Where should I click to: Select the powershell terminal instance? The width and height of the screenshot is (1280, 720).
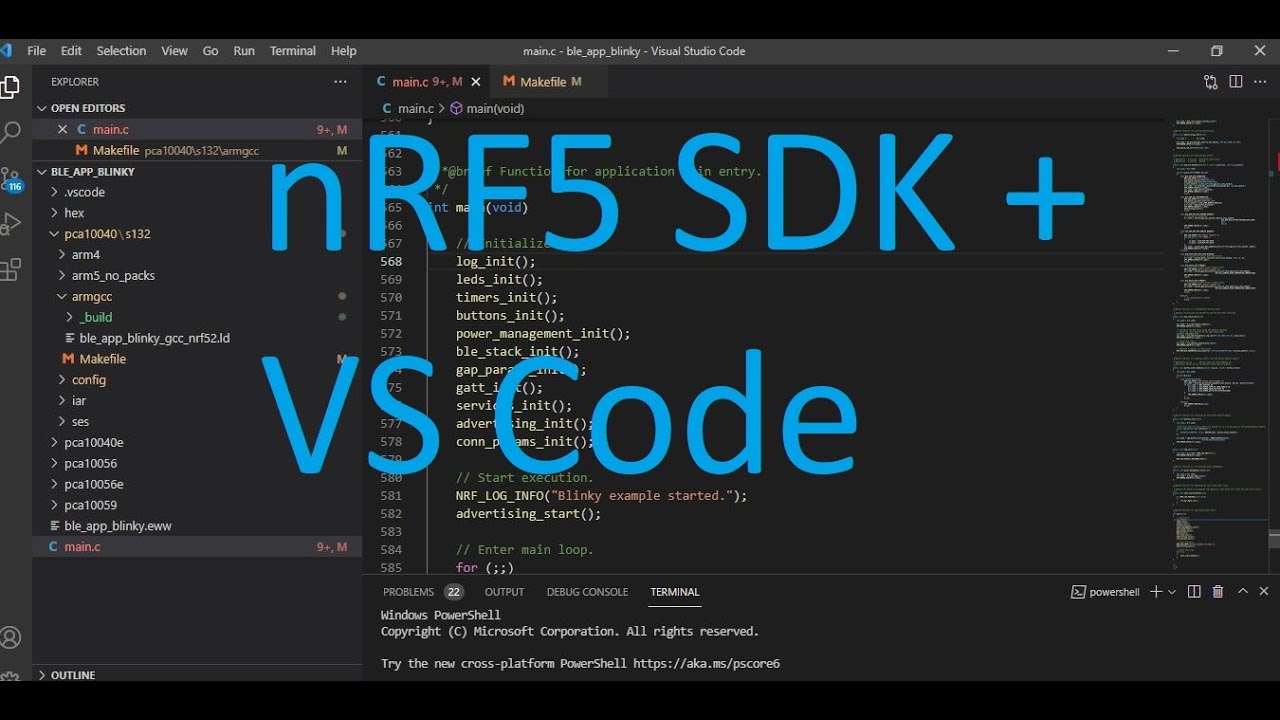tap(1106, 592)
